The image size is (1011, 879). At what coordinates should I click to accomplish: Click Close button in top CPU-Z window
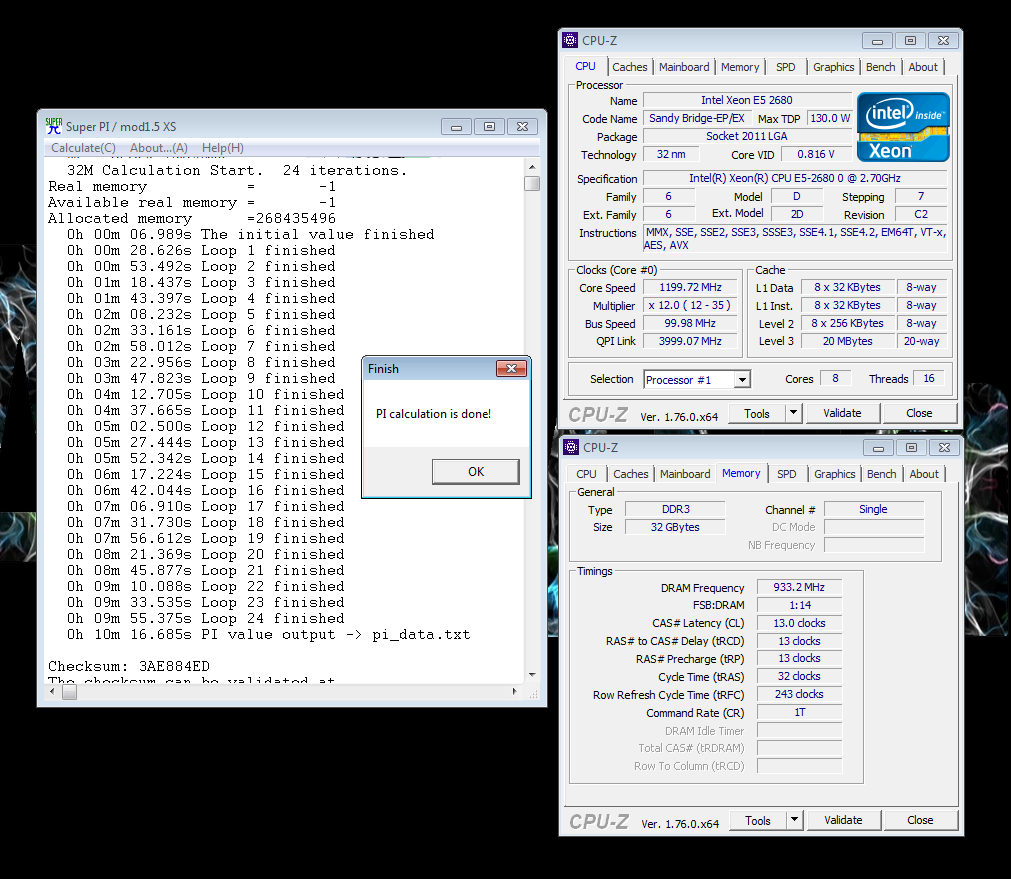919,413
